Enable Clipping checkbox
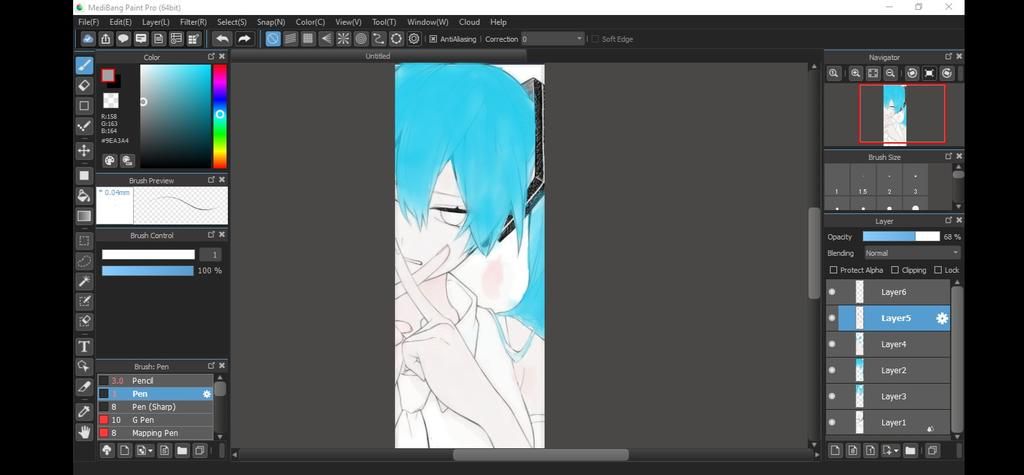The width and height of the screenshot is (1024, 475). [895, 270]
